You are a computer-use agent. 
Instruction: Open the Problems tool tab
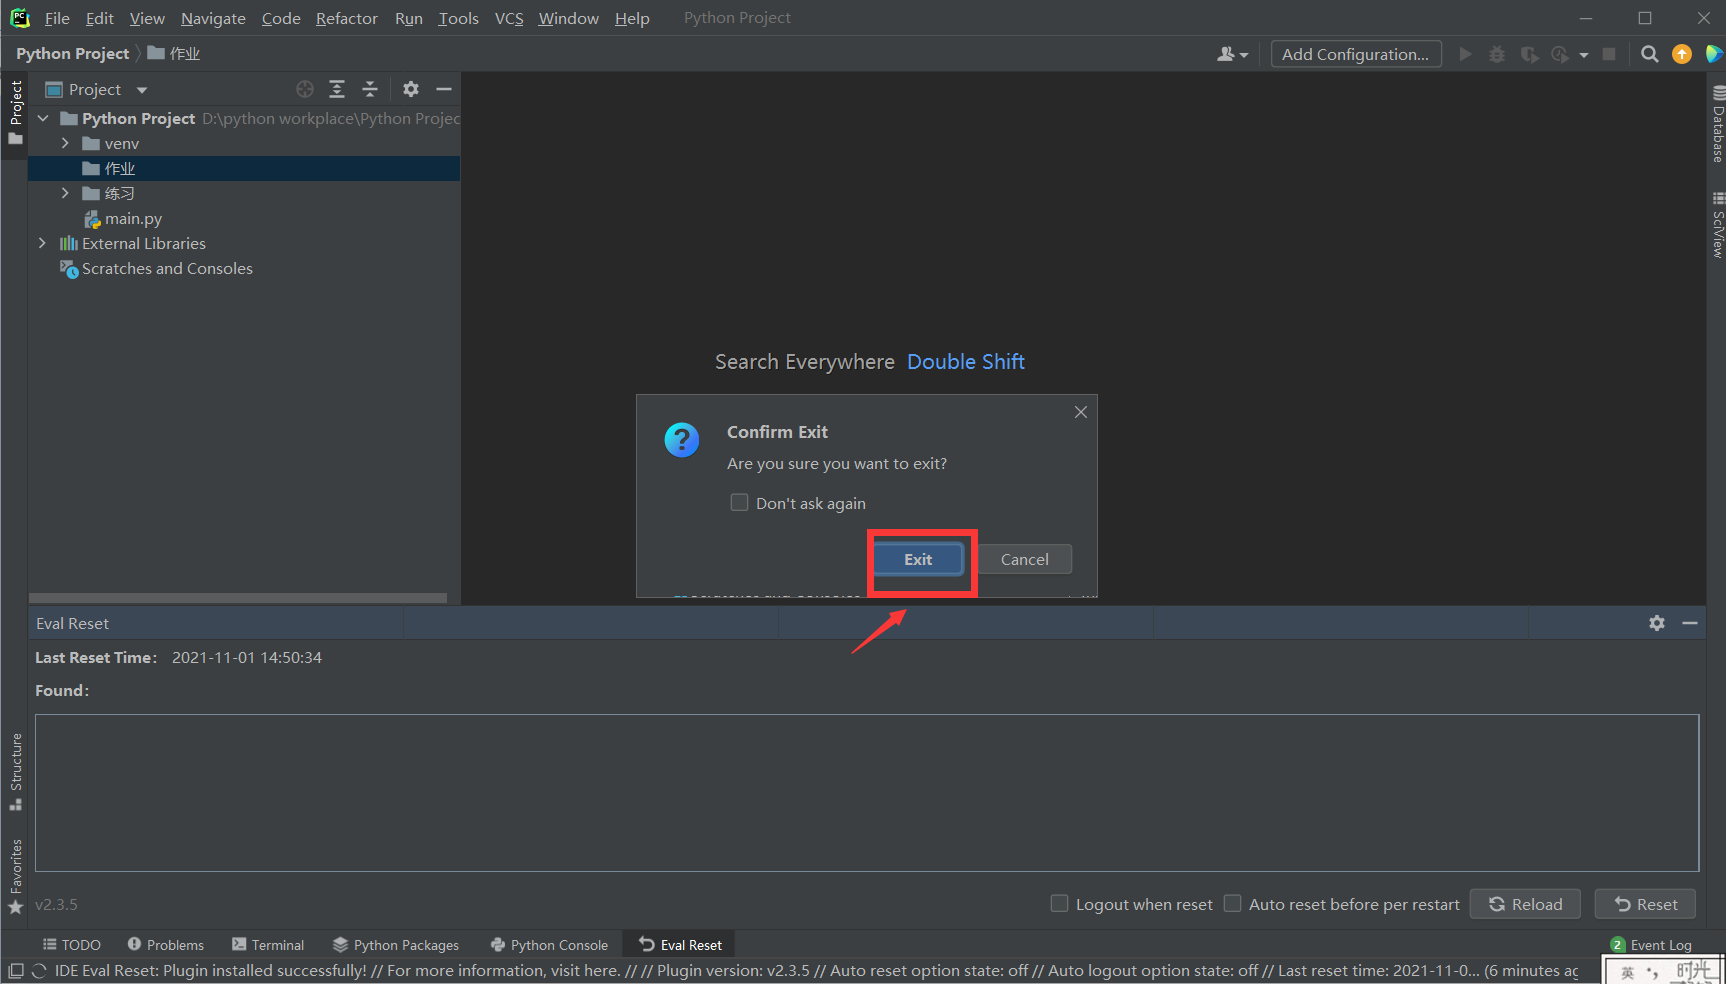pos(166,945)
